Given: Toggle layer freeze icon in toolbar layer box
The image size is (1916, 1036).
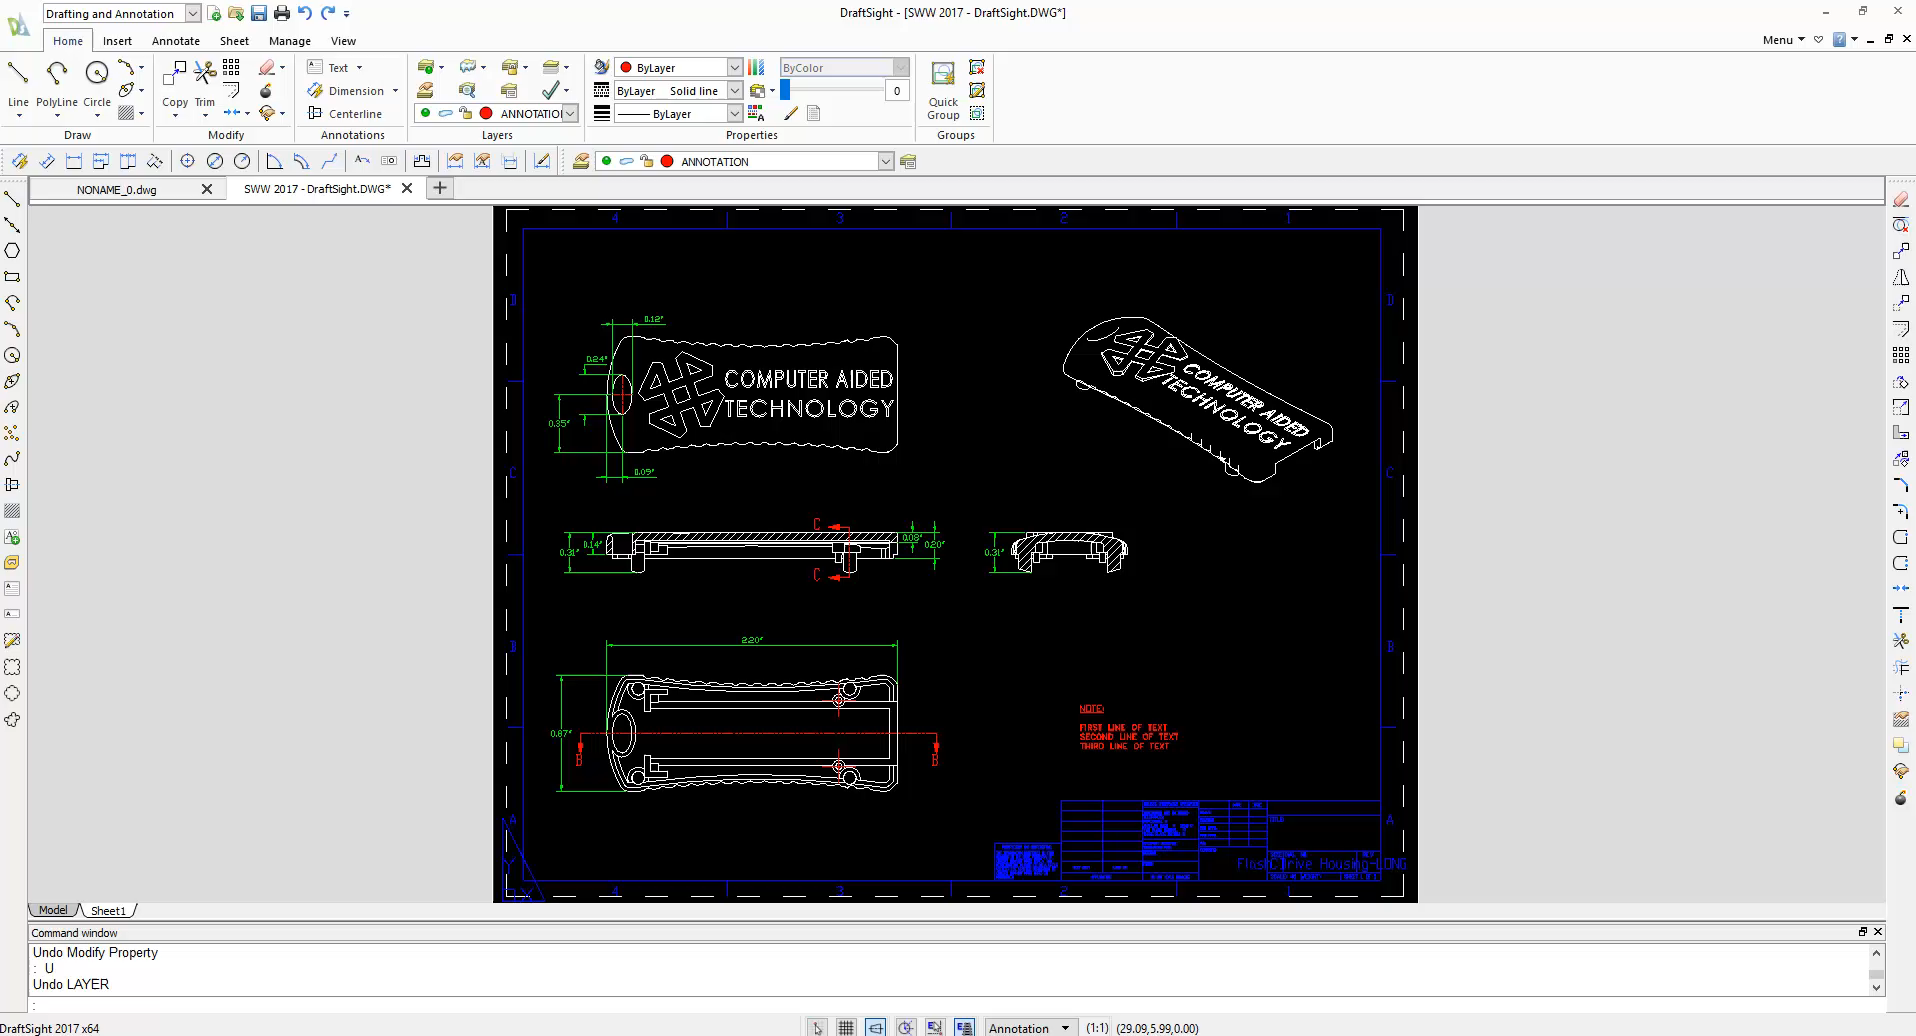Looking at the screenshot, I should click(626, 161).
